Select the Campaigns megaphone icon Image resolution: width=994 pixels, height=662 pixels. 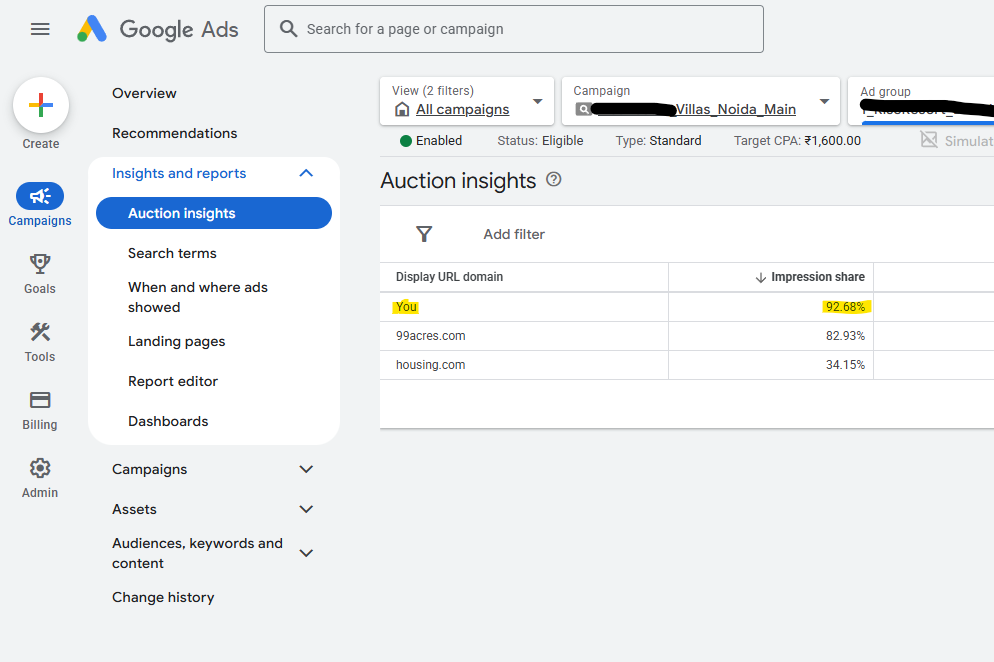click(40, 196)
